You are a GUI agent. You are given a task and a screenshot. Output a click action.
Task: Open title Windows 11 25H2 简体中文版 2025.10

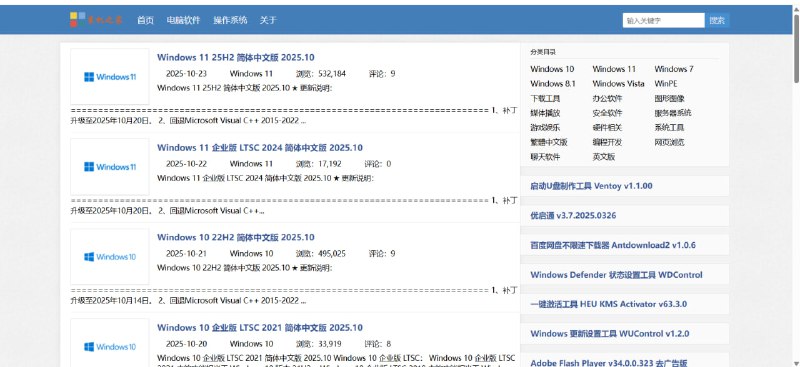(x=236, y=57)
